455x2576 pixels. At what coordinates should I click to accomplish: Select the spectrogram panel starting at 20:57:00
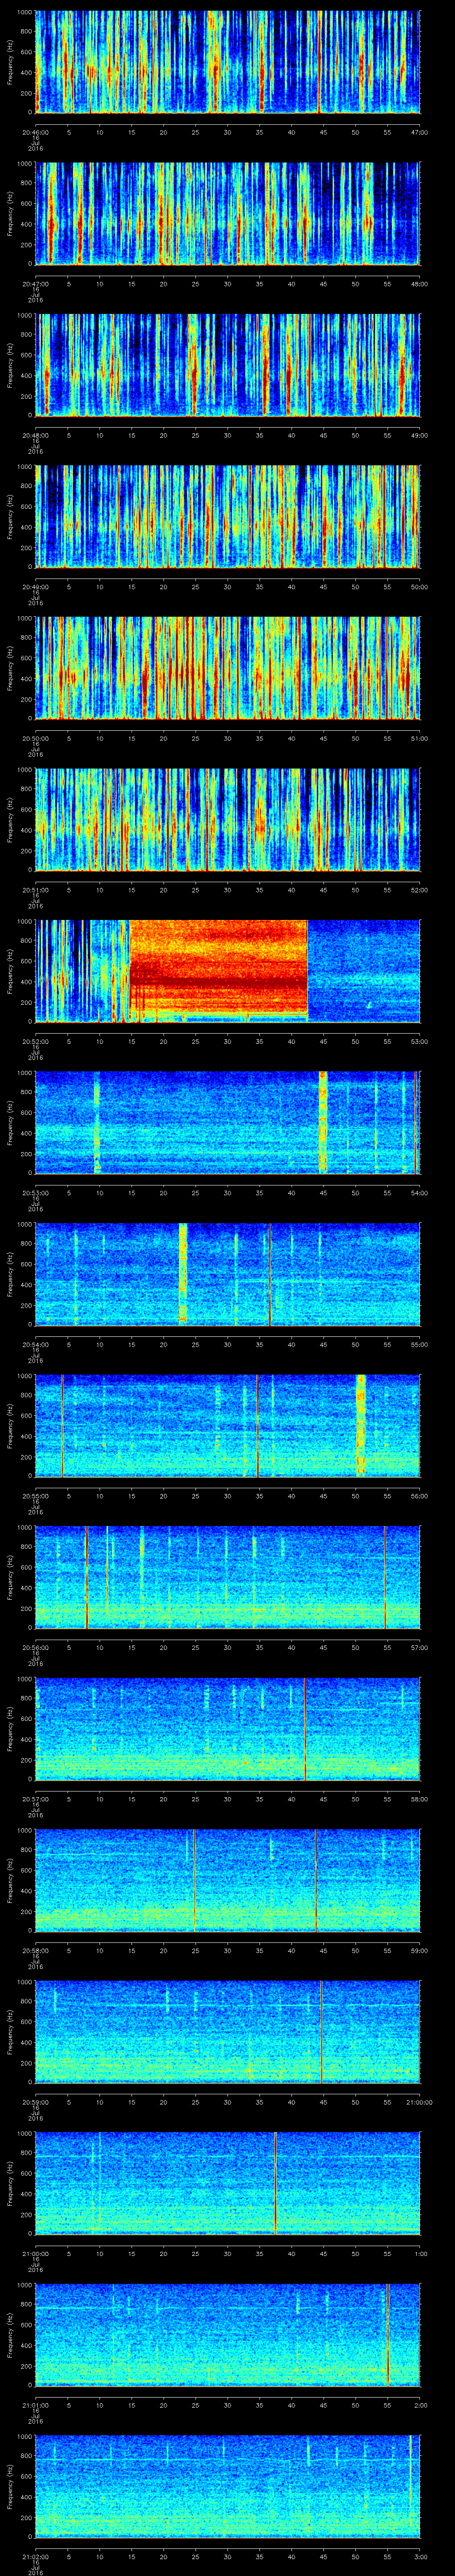[x=228, y=1728]
